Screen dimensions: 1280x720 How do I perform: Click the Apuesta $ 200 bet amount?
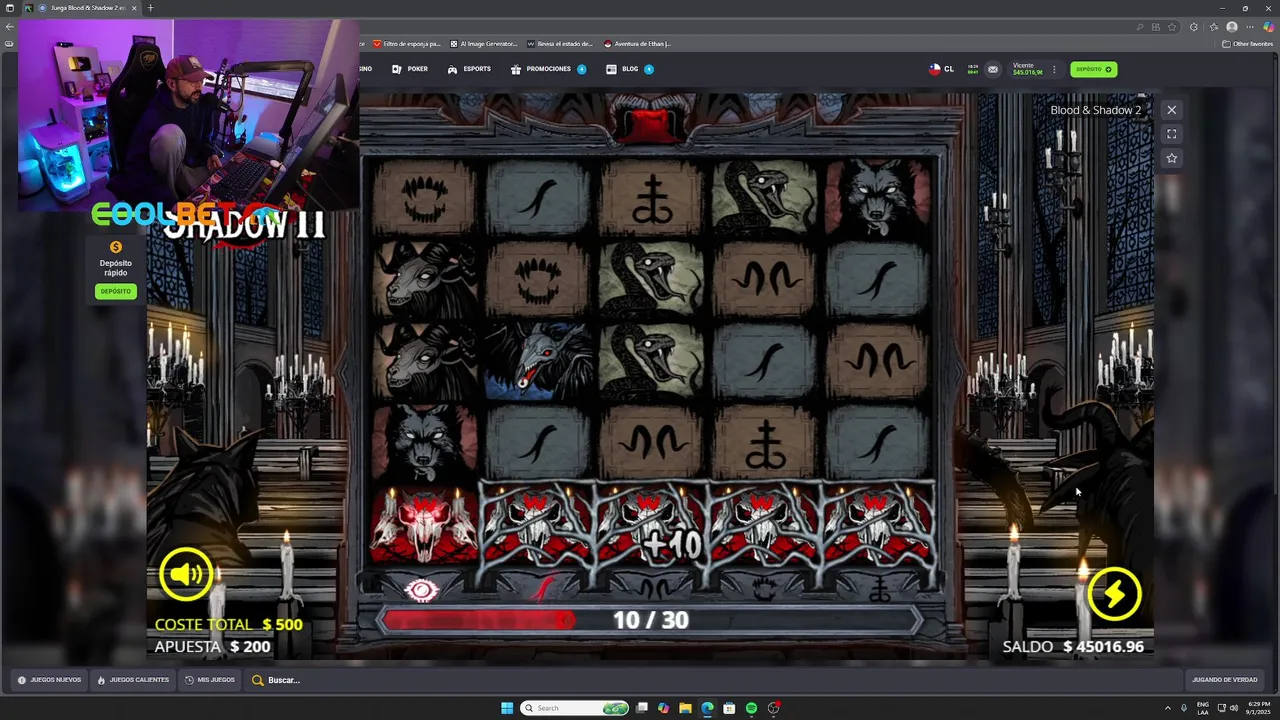click(212, 647)
